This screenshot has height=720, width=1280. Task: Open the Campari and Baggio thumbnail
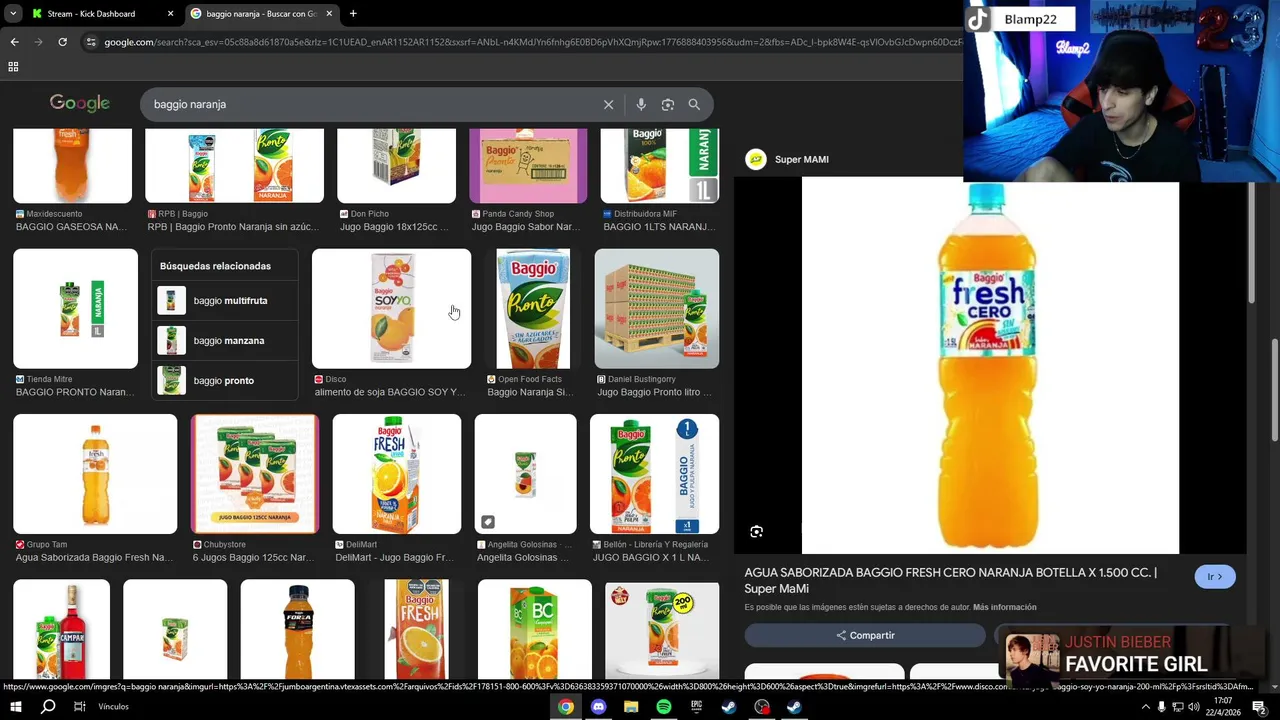point(62,630)
